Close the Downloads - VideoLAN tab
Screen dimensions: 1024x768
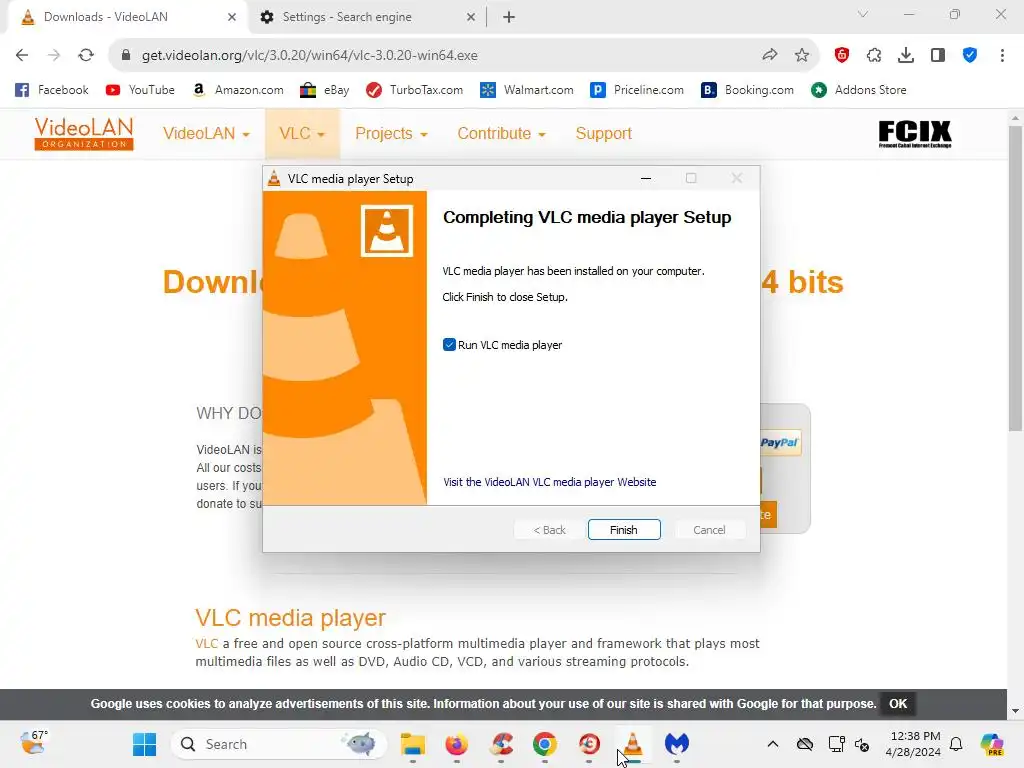point(232,17)
